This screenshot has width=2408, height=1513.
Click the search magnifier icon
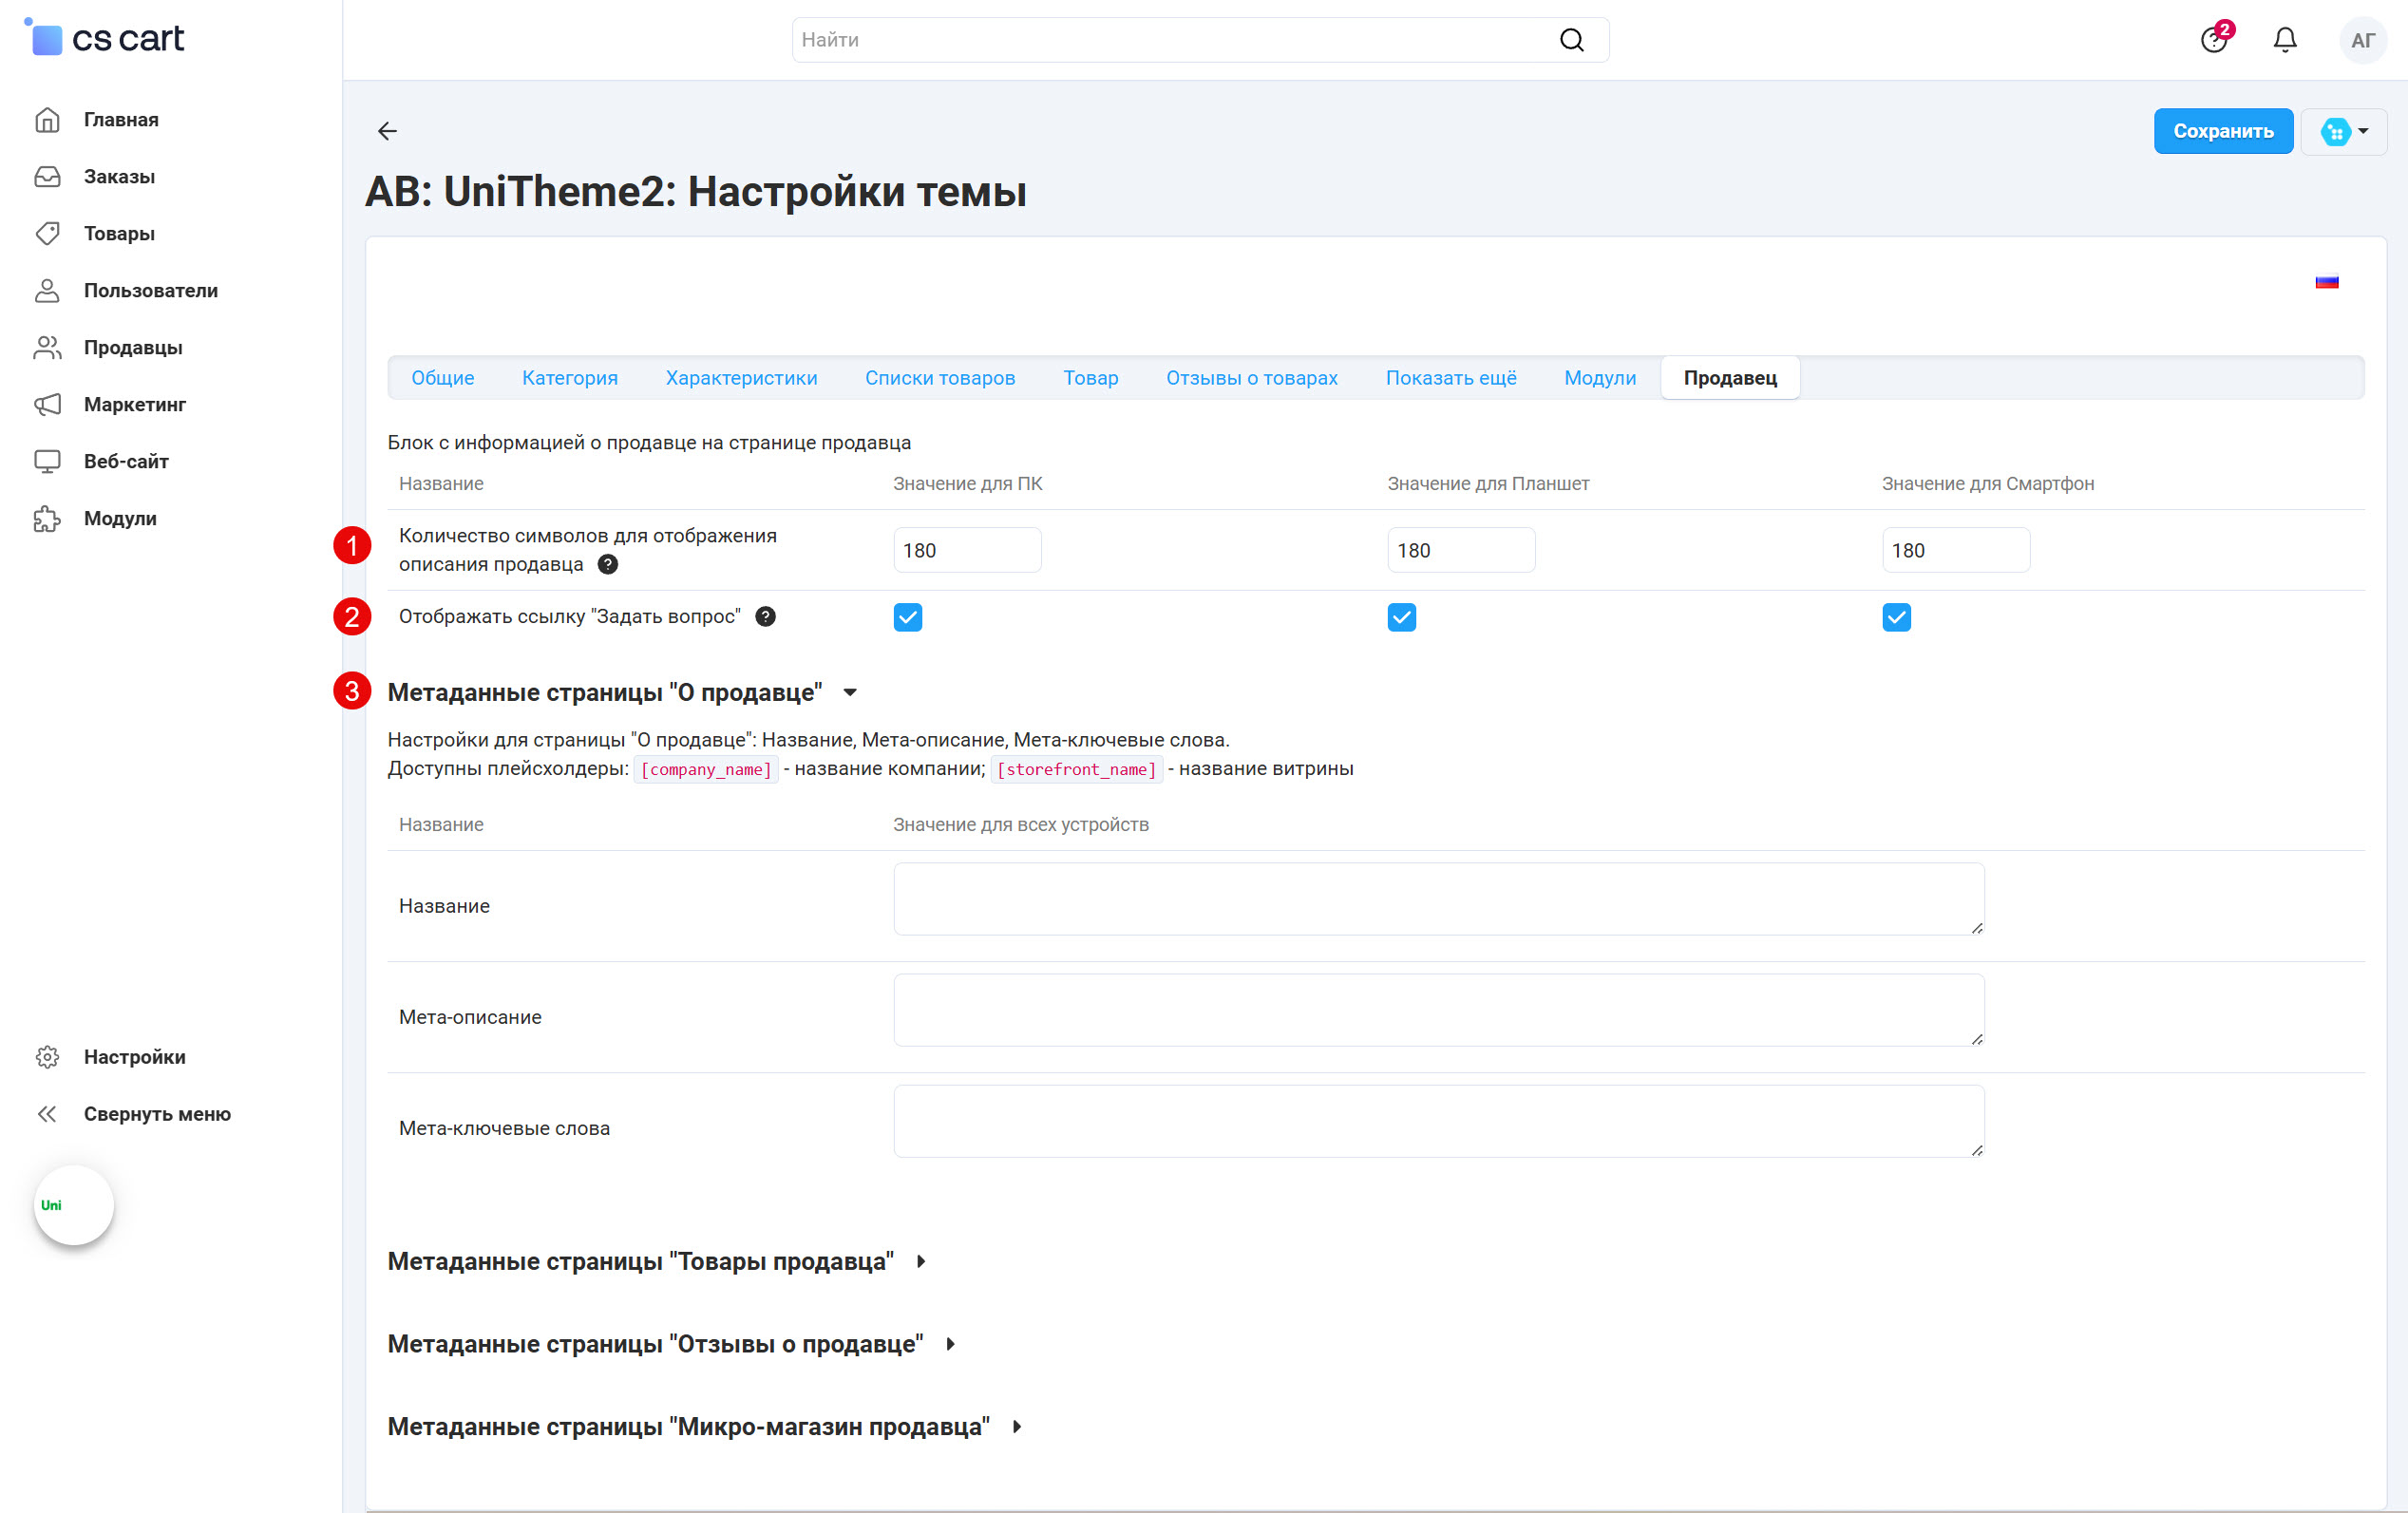click(x=1572, y=40)
